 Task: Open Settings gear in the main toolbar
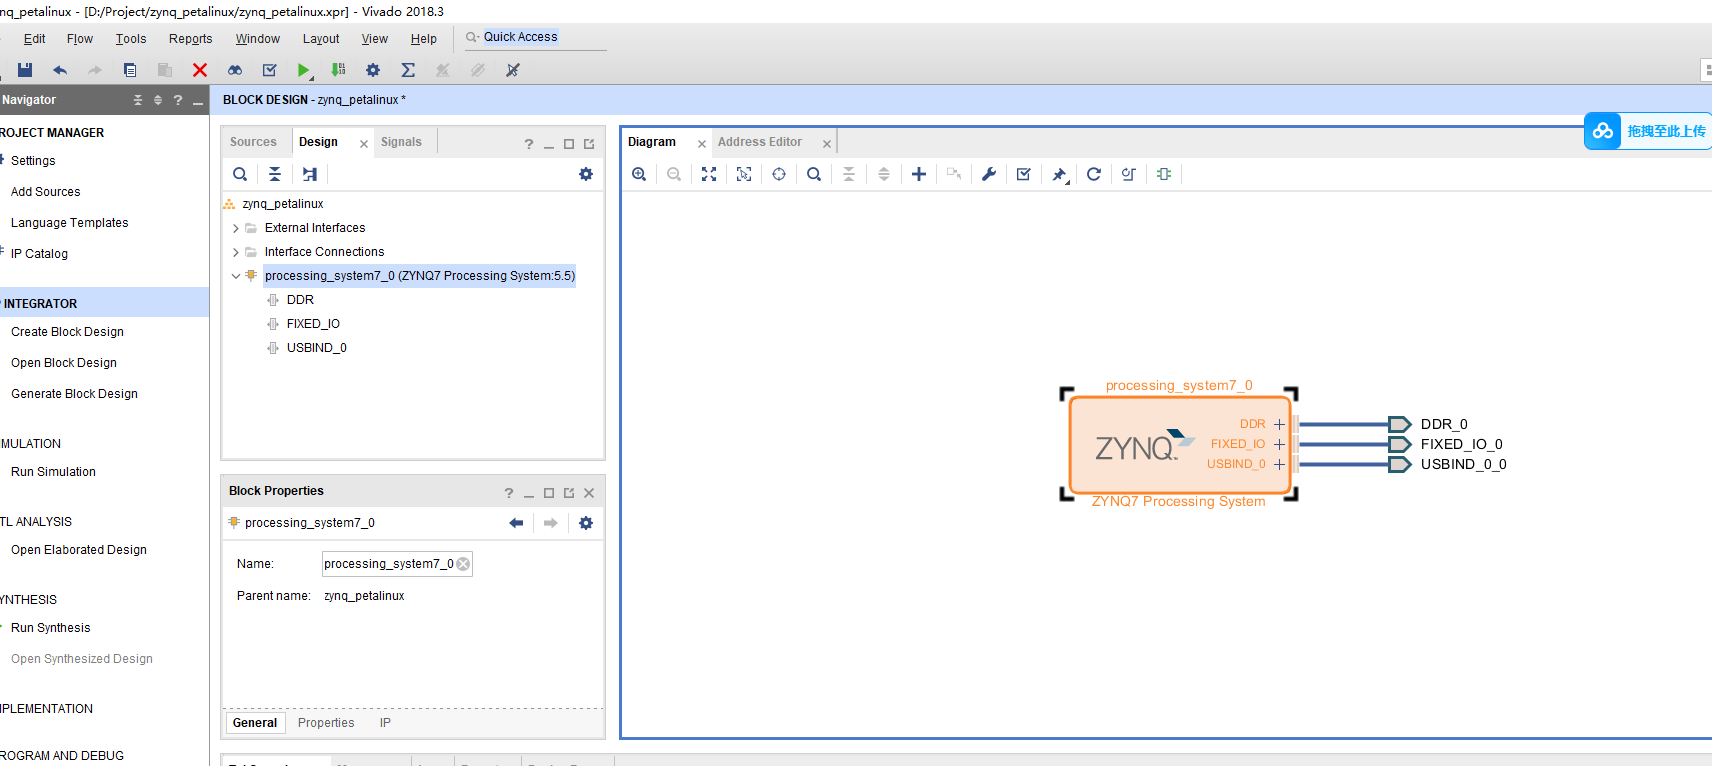[x=373, y=70]
